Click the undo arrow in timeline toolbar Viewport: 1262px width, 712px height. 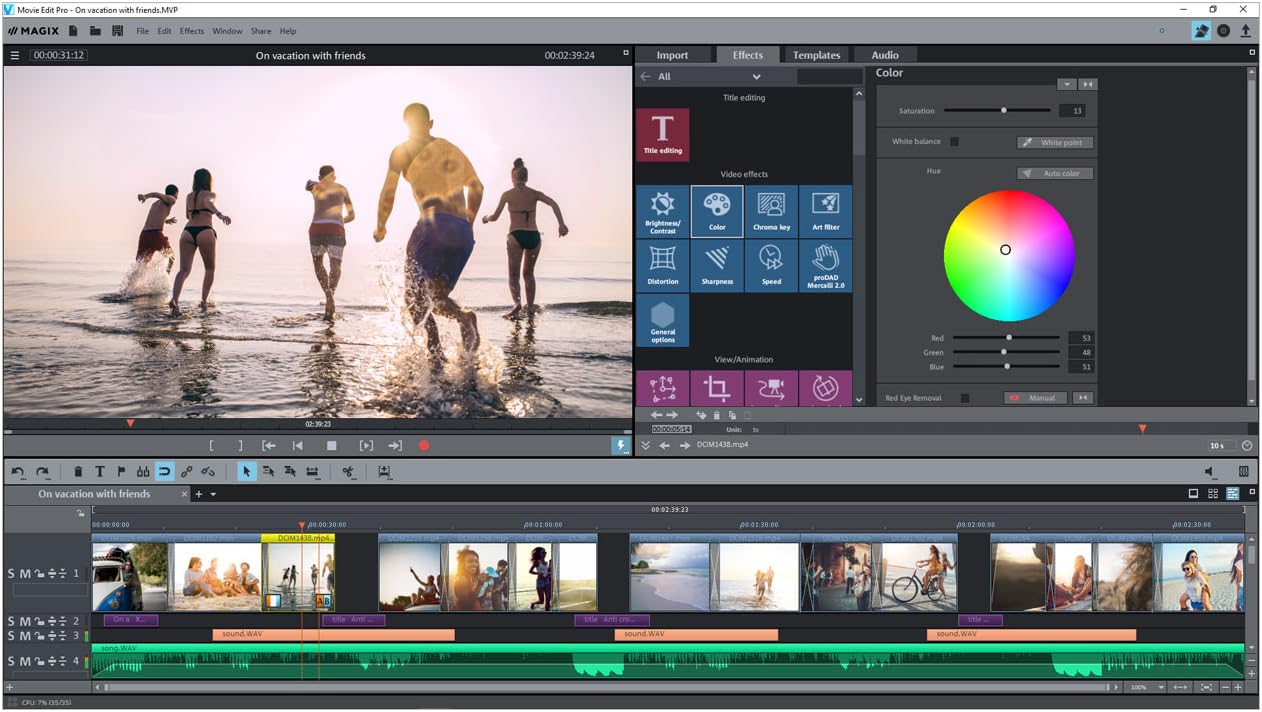[x=18, y=472]
